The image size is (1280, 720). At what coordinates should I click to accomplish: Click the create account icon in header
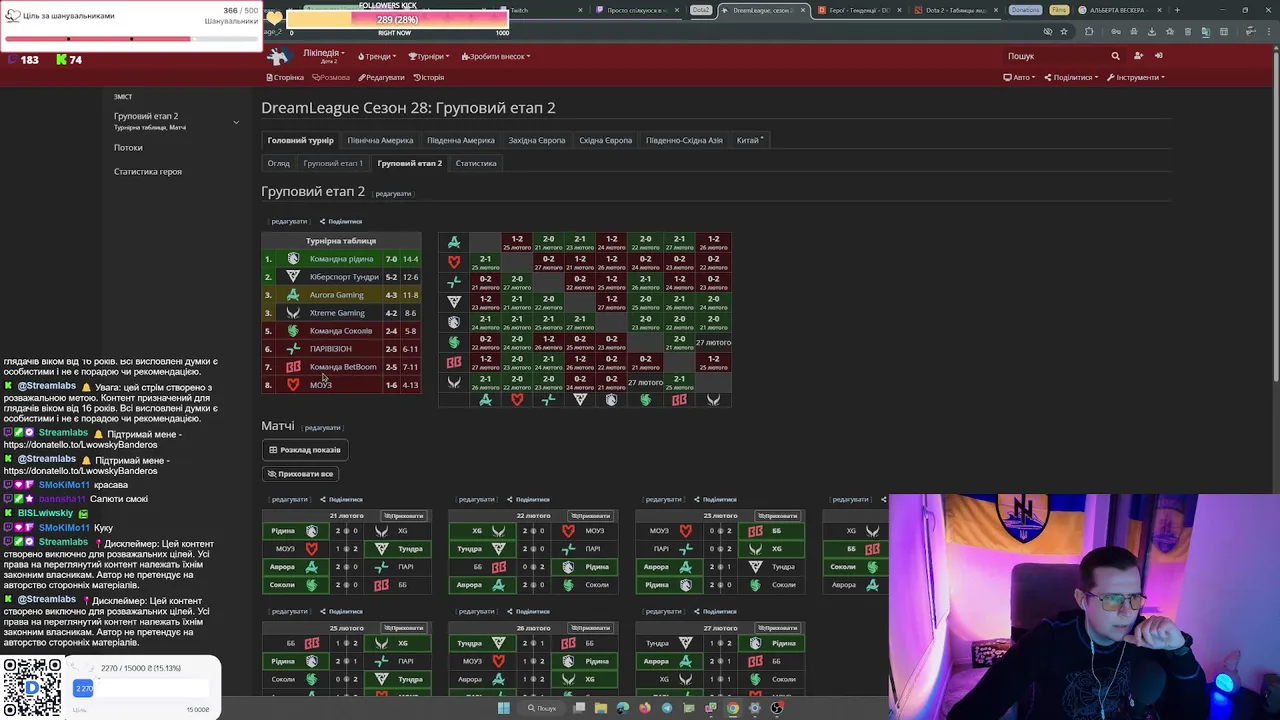click(x=1138, y=56)
